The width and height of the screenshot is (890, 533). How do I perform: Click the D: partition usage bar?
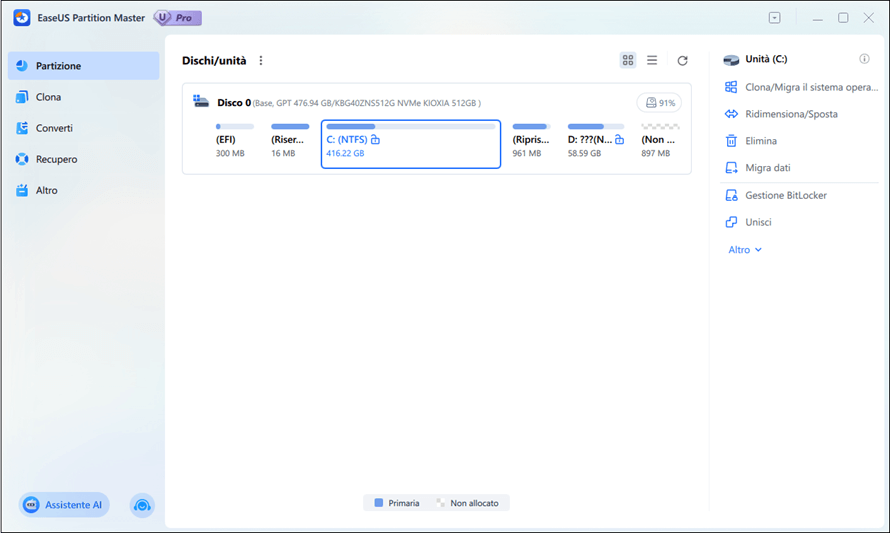coord(596,127)
